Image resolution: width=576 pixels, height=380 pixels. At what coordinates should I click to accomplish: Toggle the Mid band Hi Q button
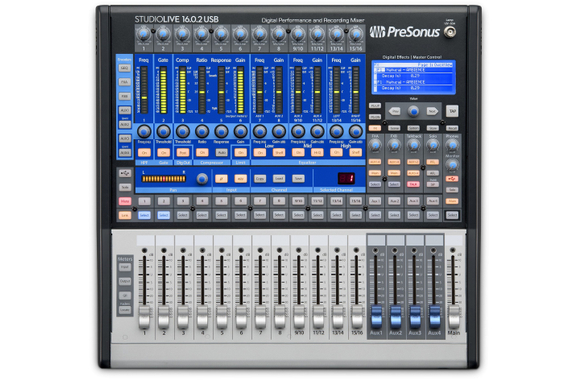point(317,153)
